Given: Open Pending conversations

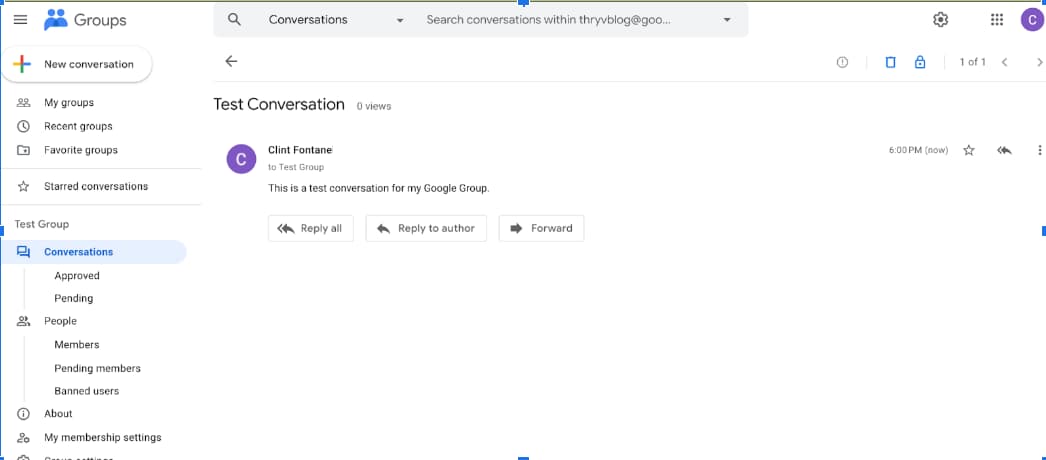Looking at the screenshot, I should 73,298.
